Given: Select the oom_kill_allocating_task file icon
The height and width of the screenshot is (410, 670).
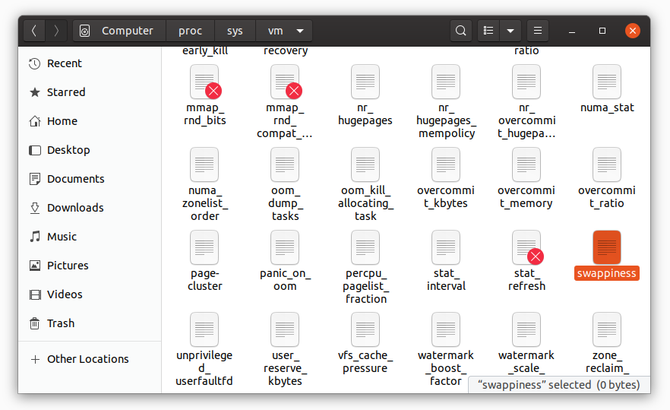Looking at the screenshot, I should (365, 164).
